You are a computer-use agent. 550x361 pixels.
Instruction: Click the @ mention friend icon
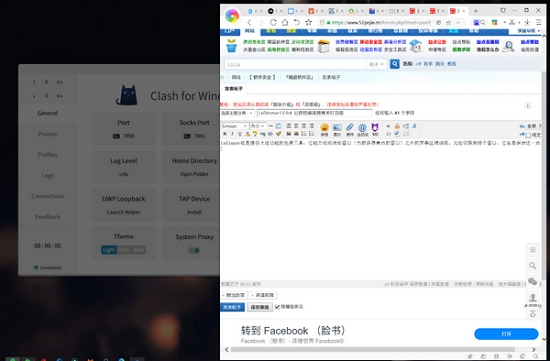(x=362, y=128)
